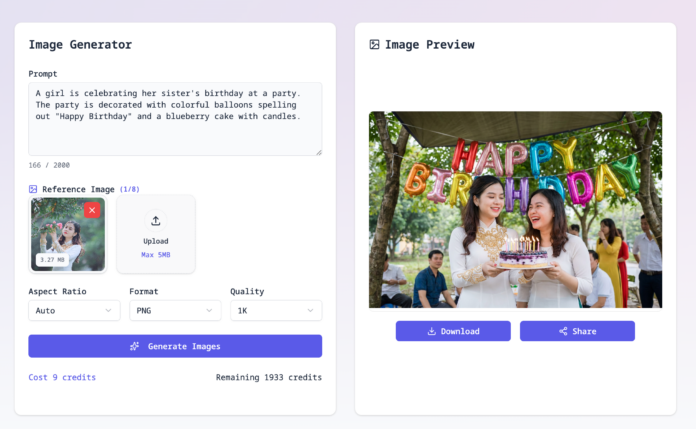Click the generated birthday preview image
Screen dimensions: 696x429
click(515, 209)
